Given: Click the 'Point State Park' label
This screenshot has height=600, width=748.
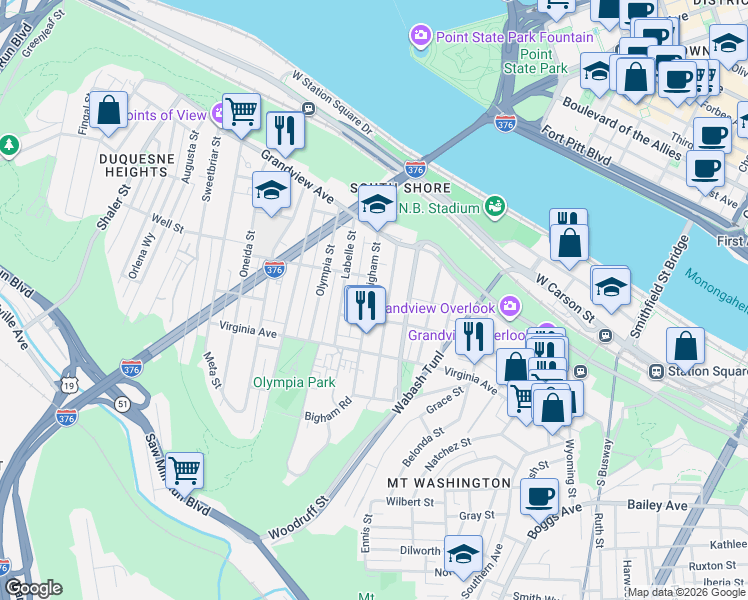Looking at the screenshot, I should [536, 62].
